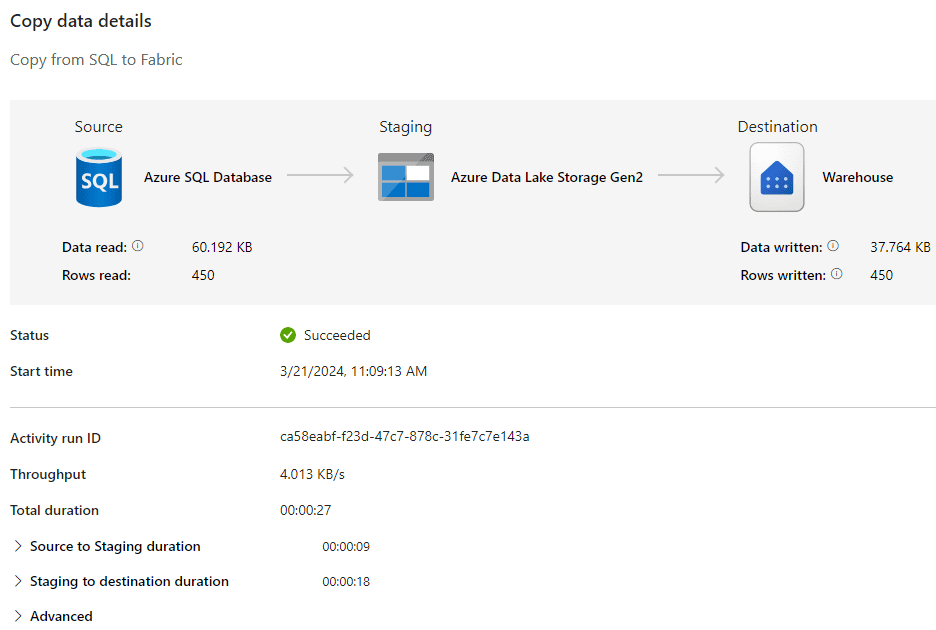Expand the Advanced section
This screenshot has height=630, width=936.
pyautogui.click(x=18, y=616)
